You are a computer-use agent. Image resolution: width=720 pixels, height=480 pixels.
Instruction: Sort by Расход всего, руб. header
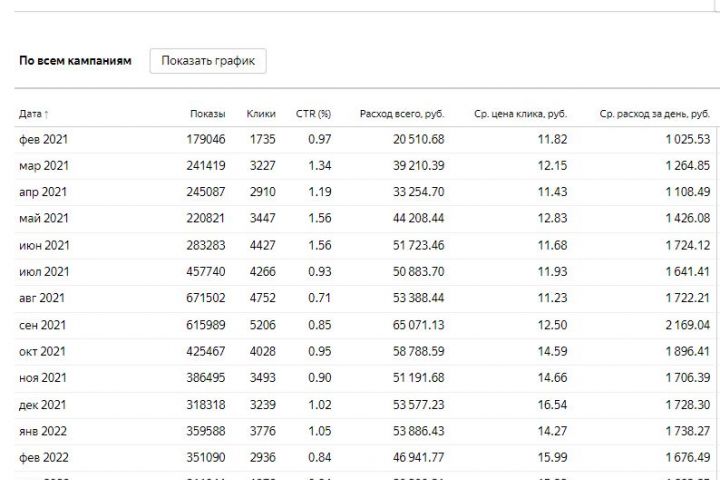point(402,114)
